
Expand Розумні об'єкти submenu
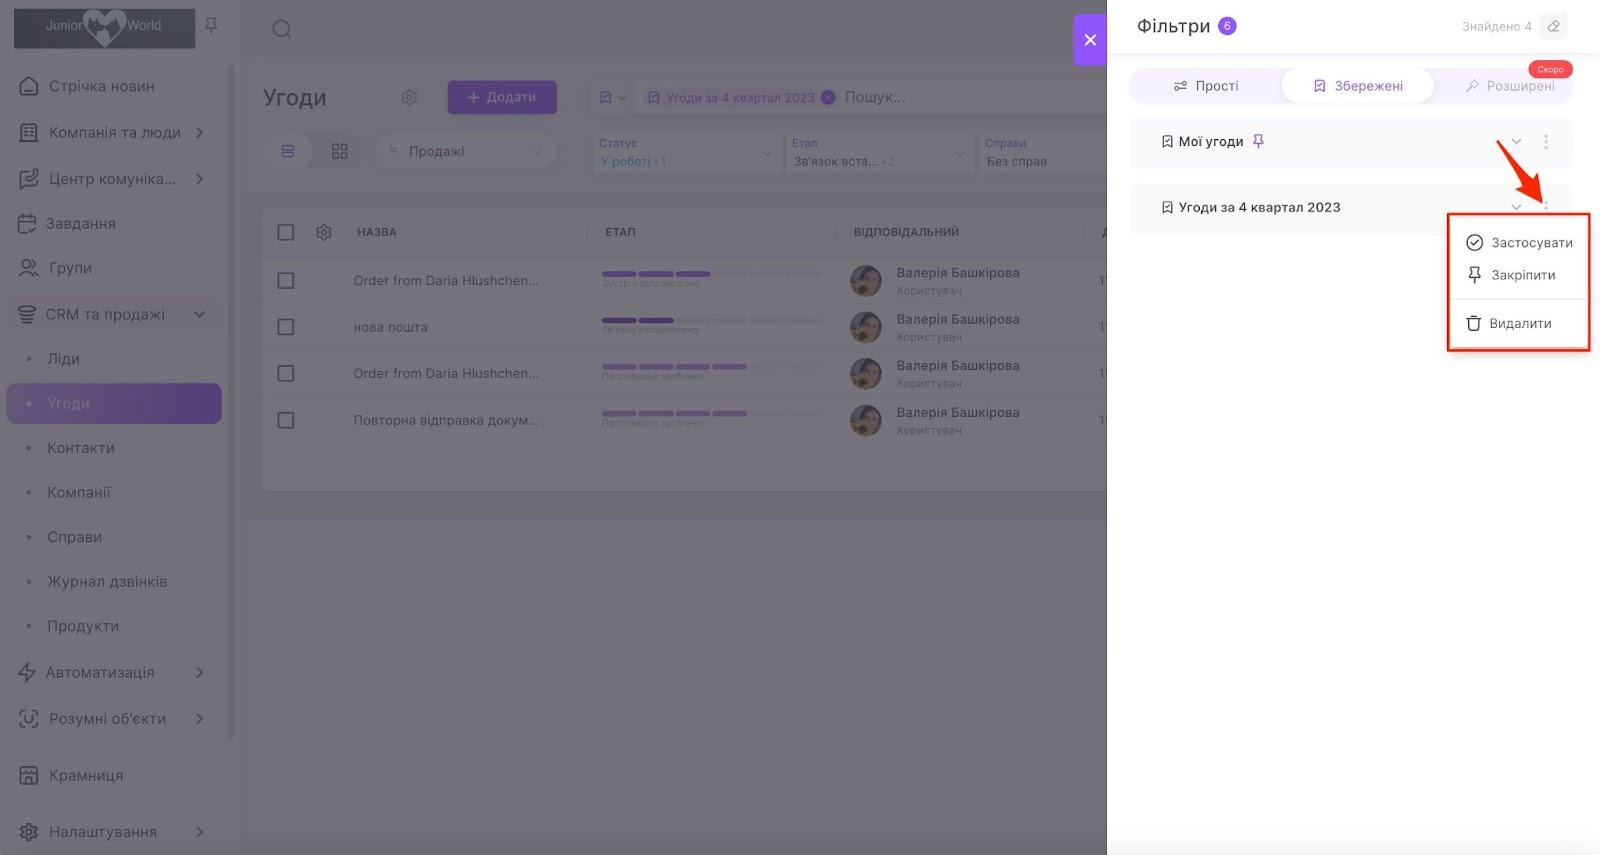(x=200, y=718)
